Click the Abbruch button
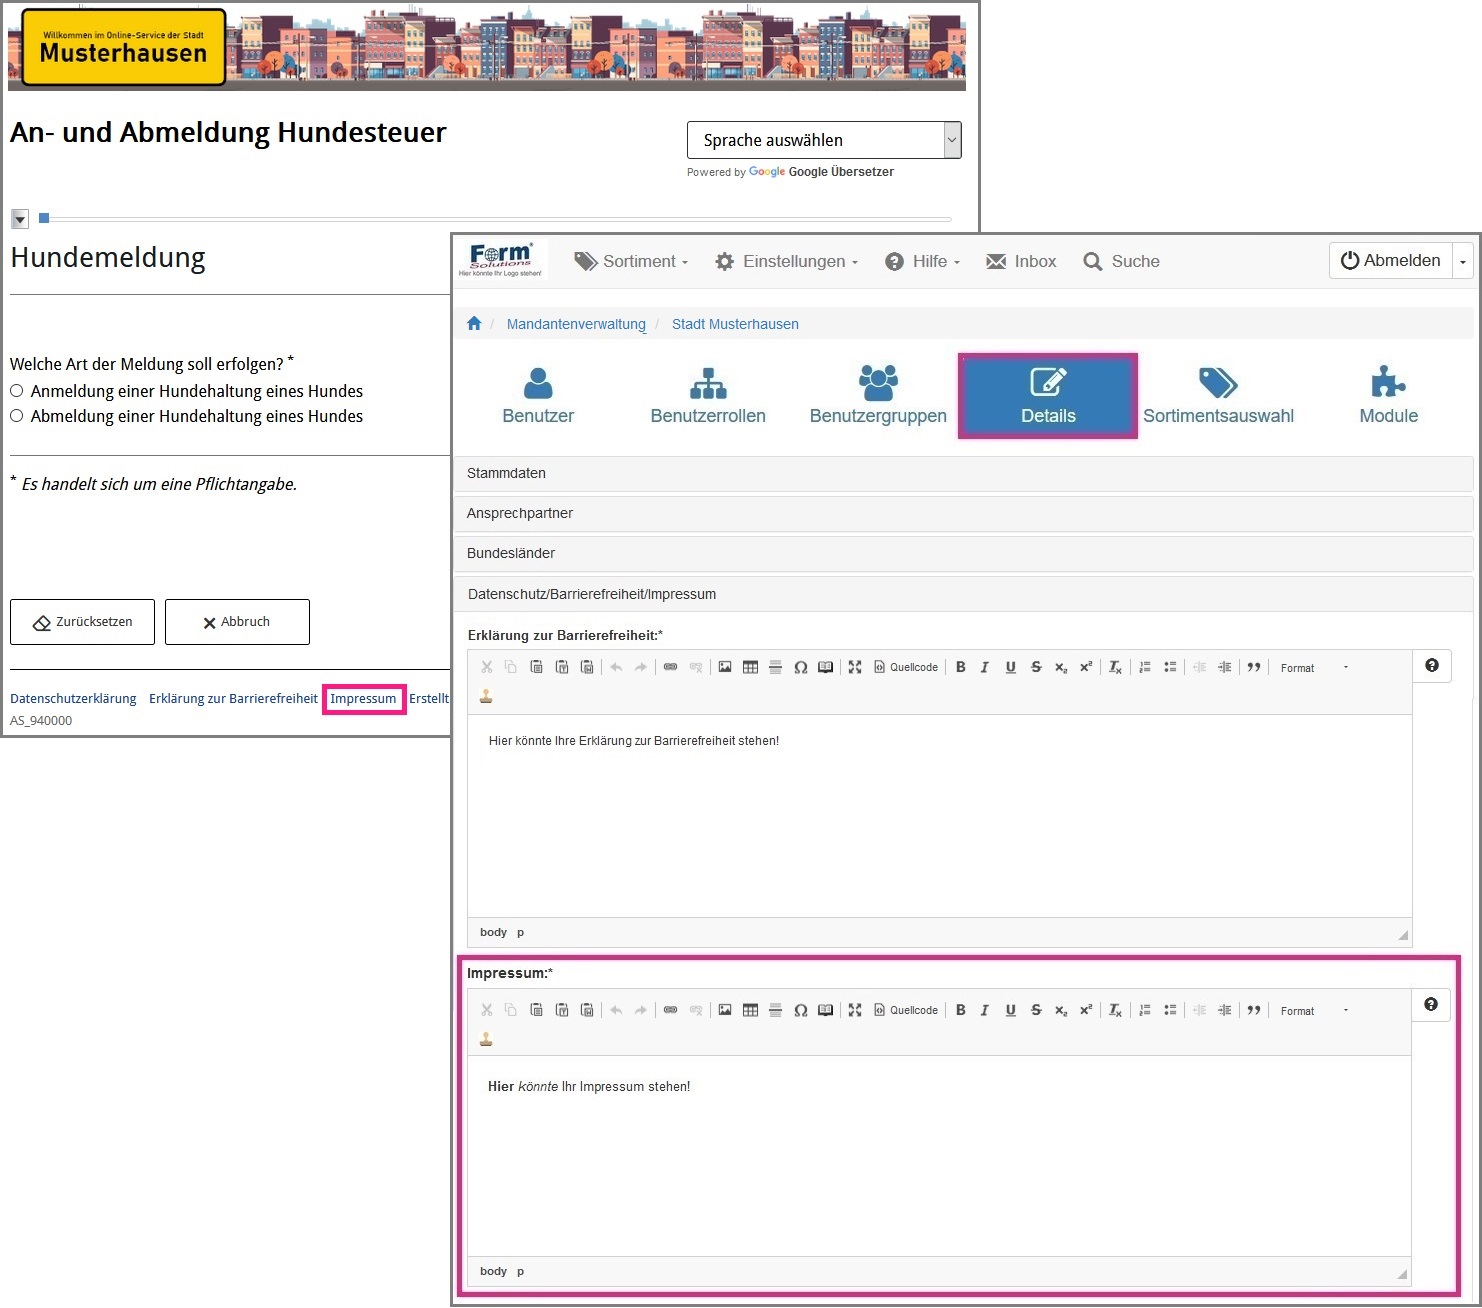1482x1308 pixels. [237, 622]
